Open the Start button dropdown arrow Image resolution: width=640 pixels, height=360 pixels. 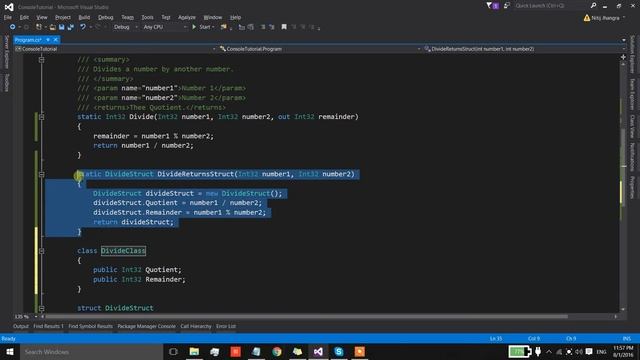click(x=213, y=27)
